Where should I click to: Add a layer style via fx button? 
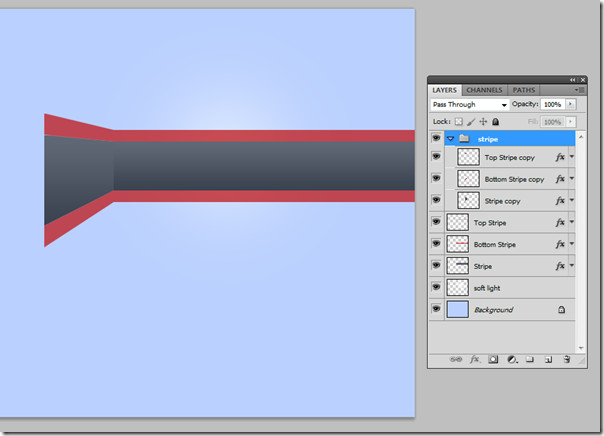coord(475,359)
